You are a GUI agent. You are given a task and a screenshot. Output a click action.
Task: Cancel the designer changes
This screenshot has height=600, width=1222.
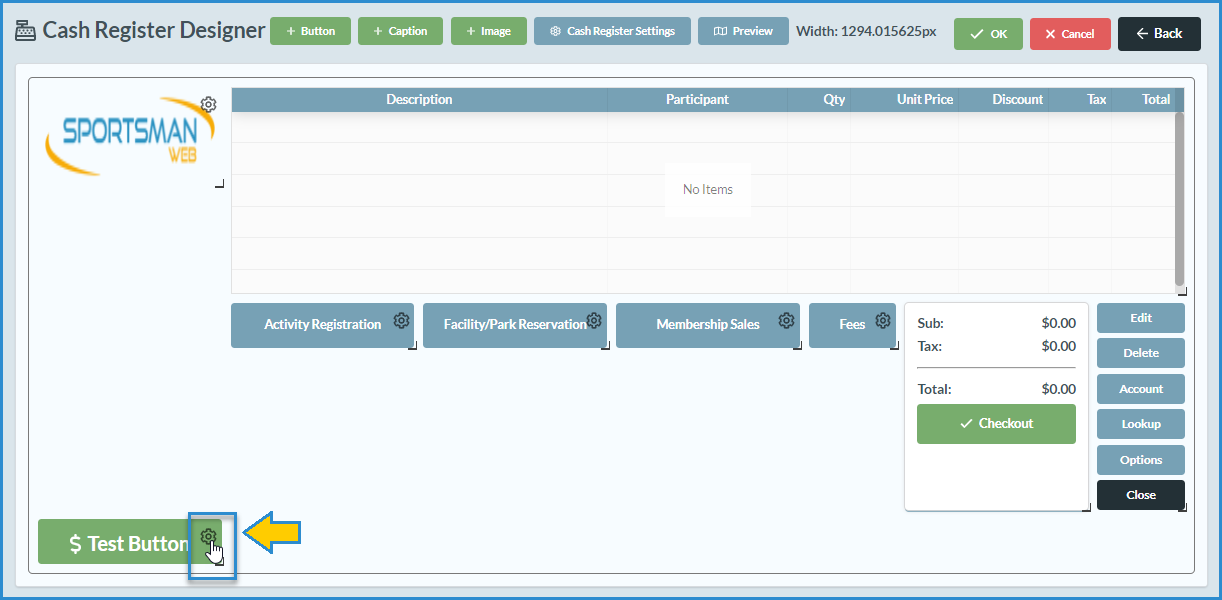[x=1069, y=34]
